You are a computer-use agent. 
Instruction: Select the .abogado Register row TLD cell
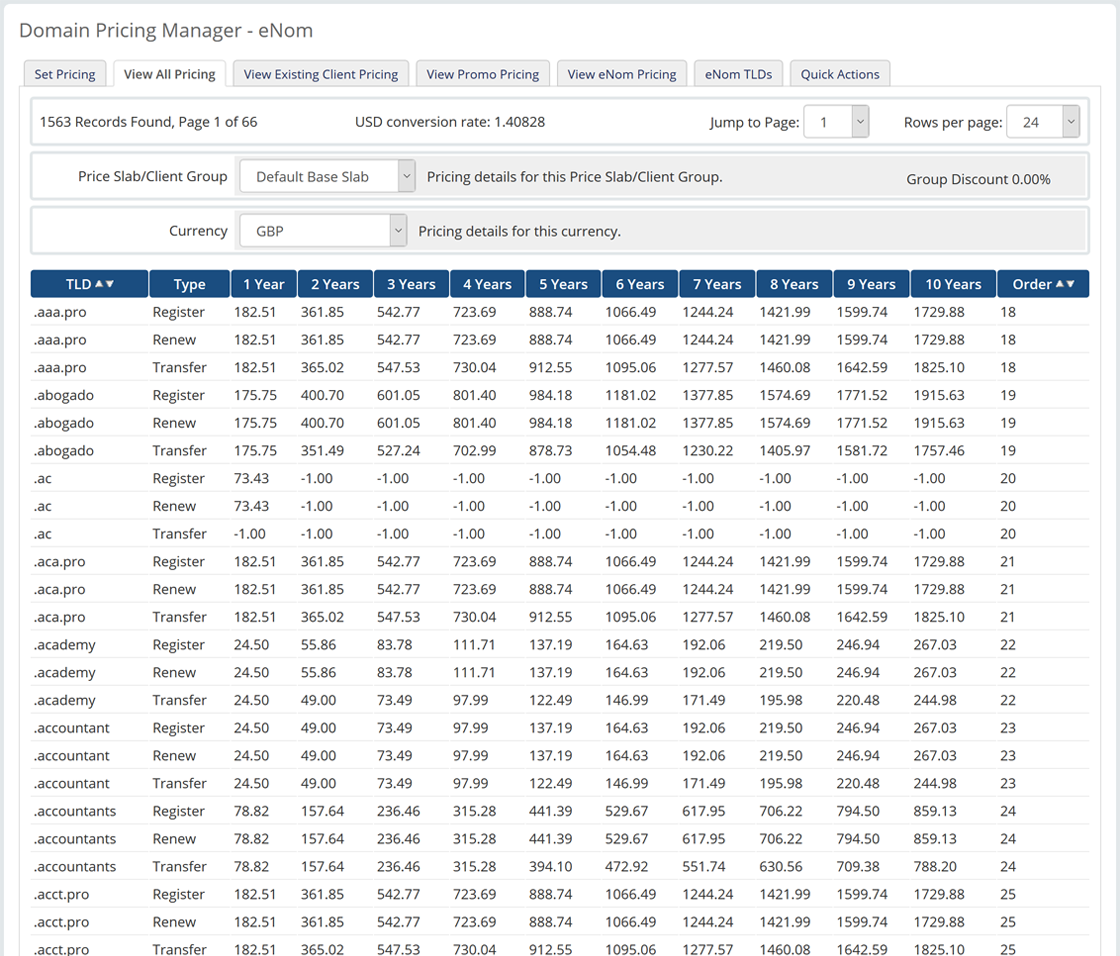tap(64, 395)
